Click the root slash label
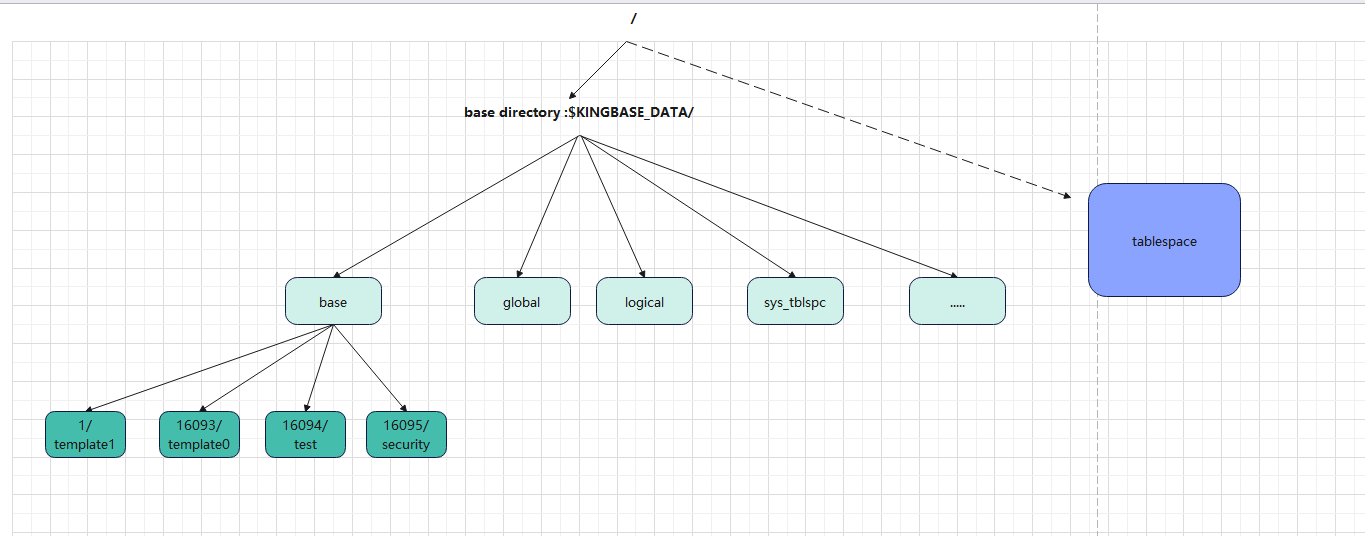Viewport: 1365px width, 536px height. 634,19
